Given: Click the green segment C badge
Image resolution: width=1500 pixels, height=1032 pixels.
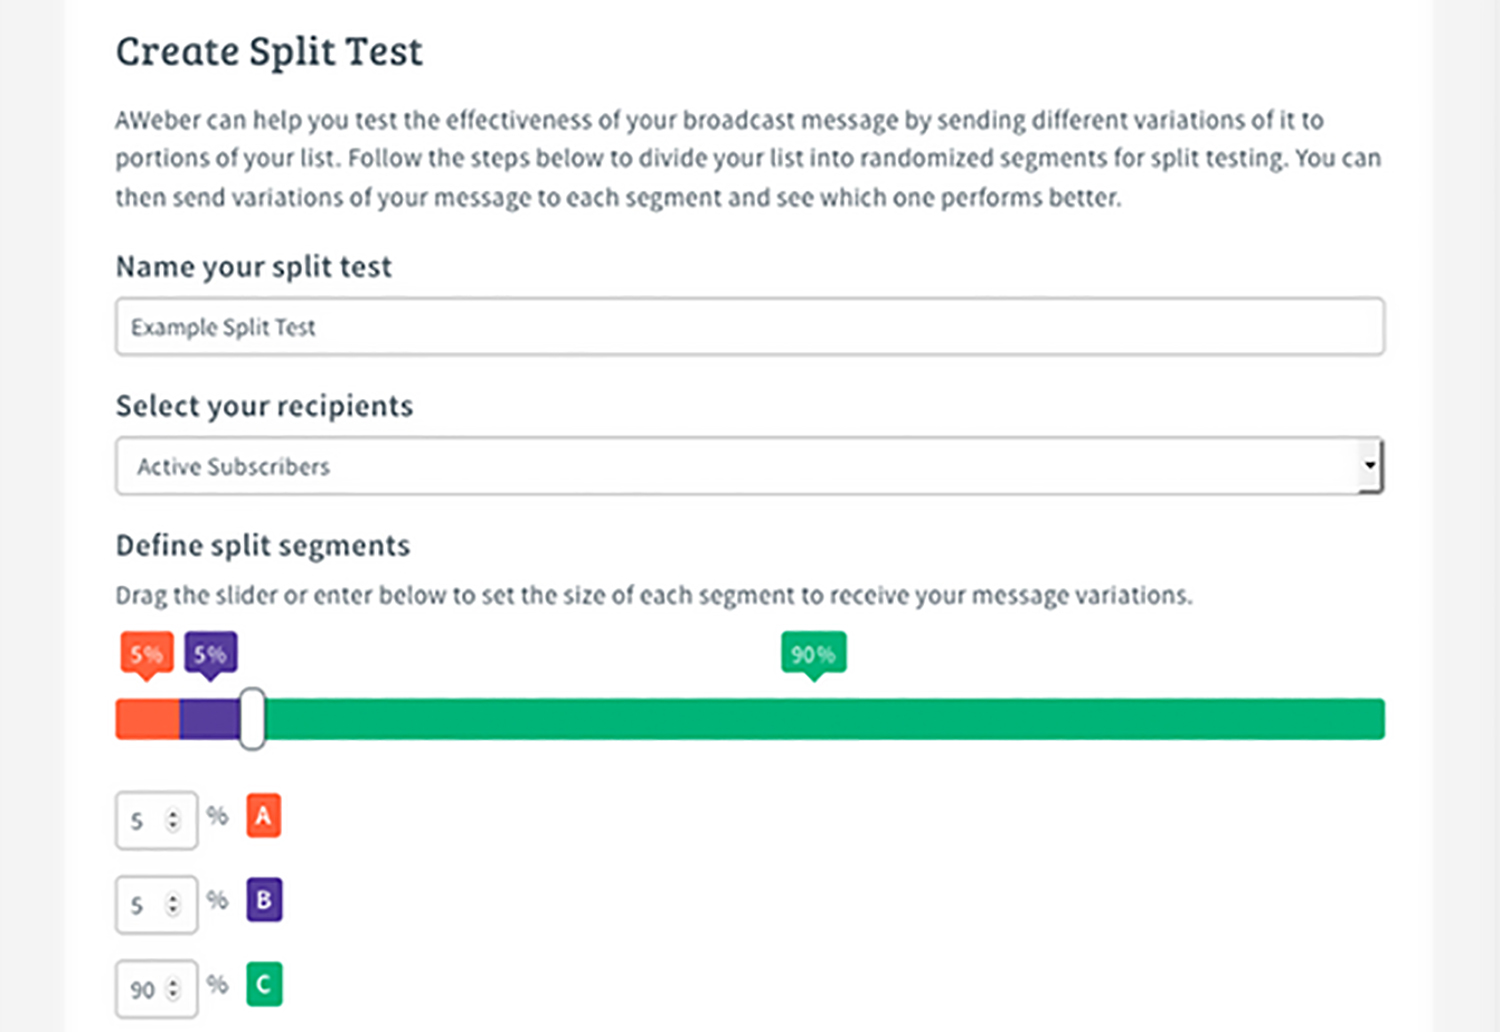Looking at the screenshot, I should [263, 984].
